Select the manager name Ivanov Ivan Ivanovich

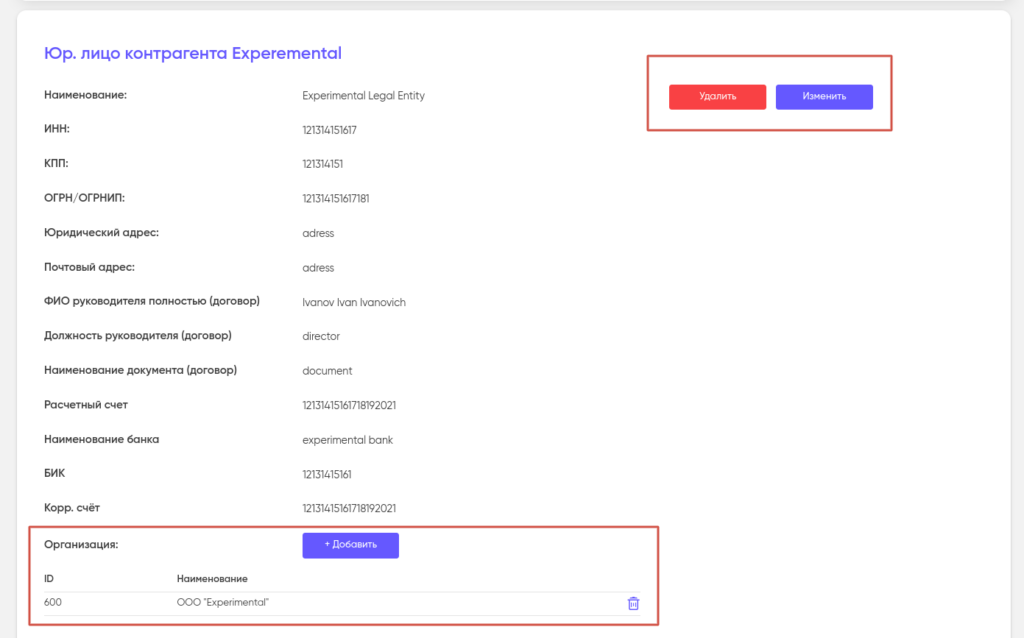[354, 302]
